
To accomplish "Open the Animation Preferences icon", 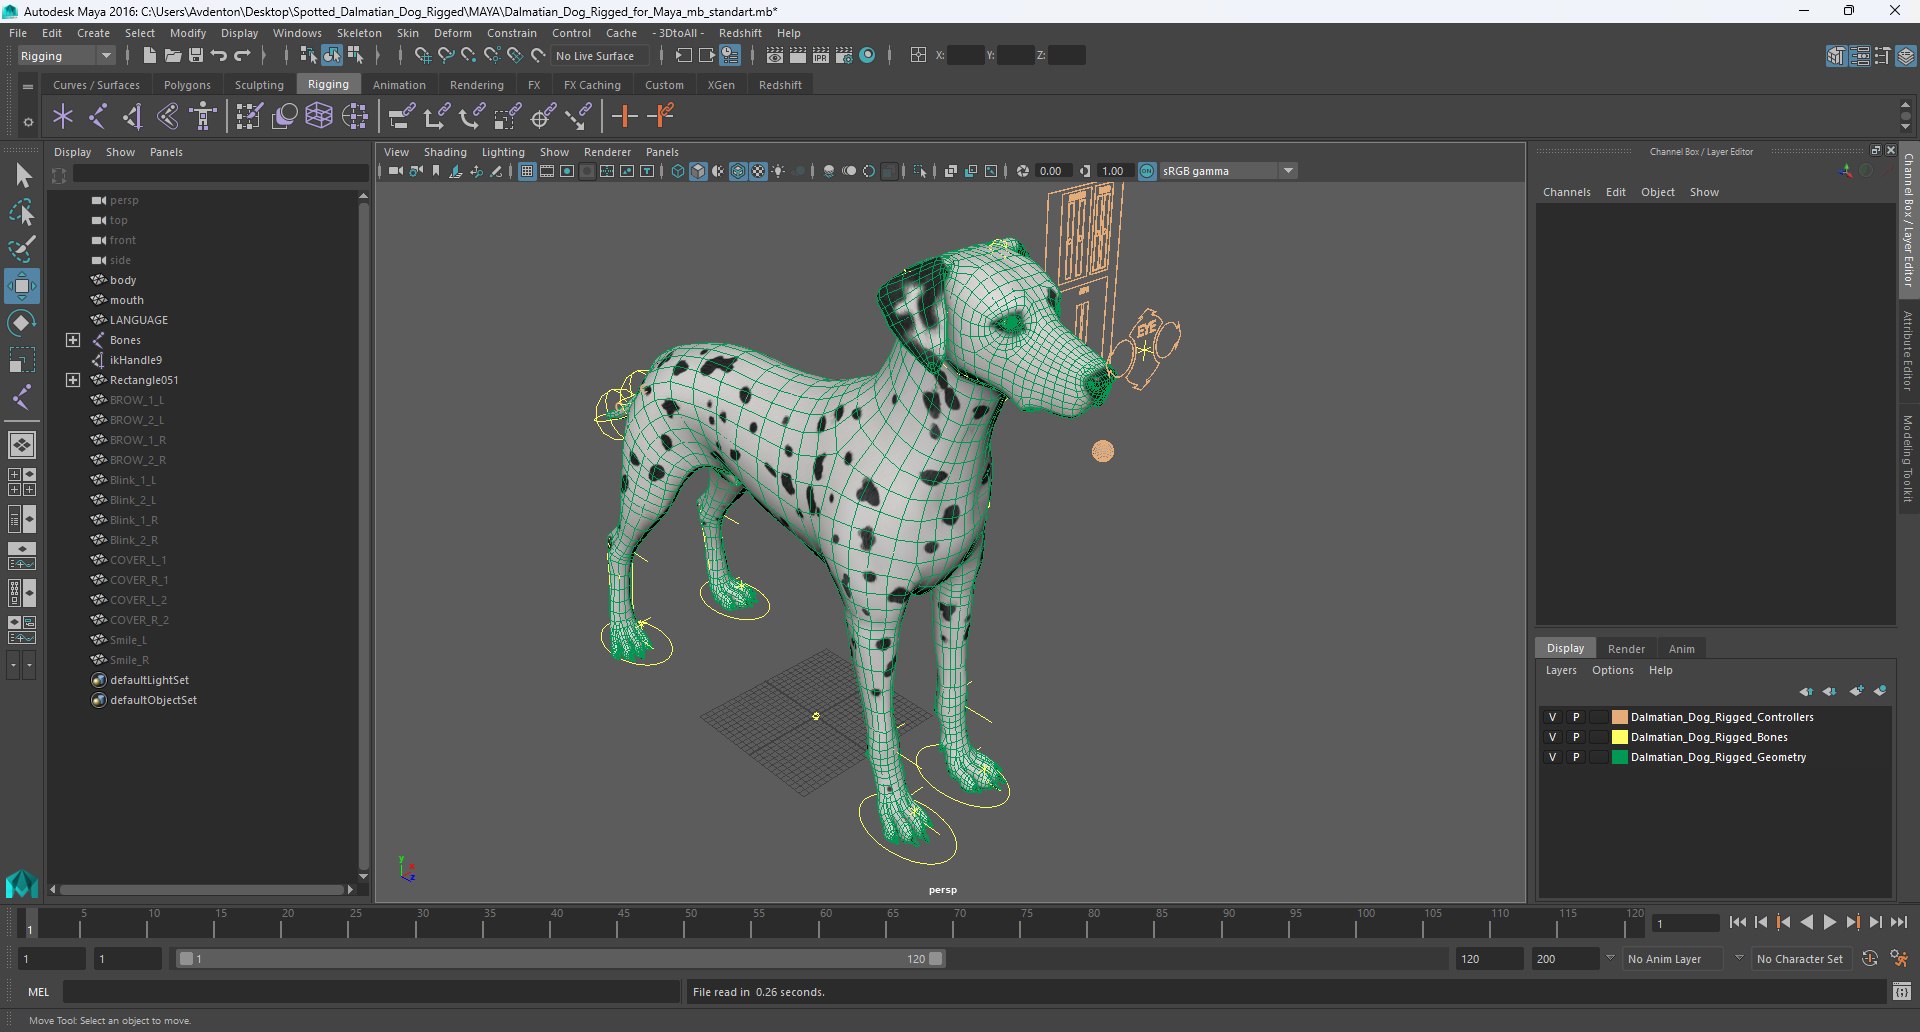I will click(1900, 959).
